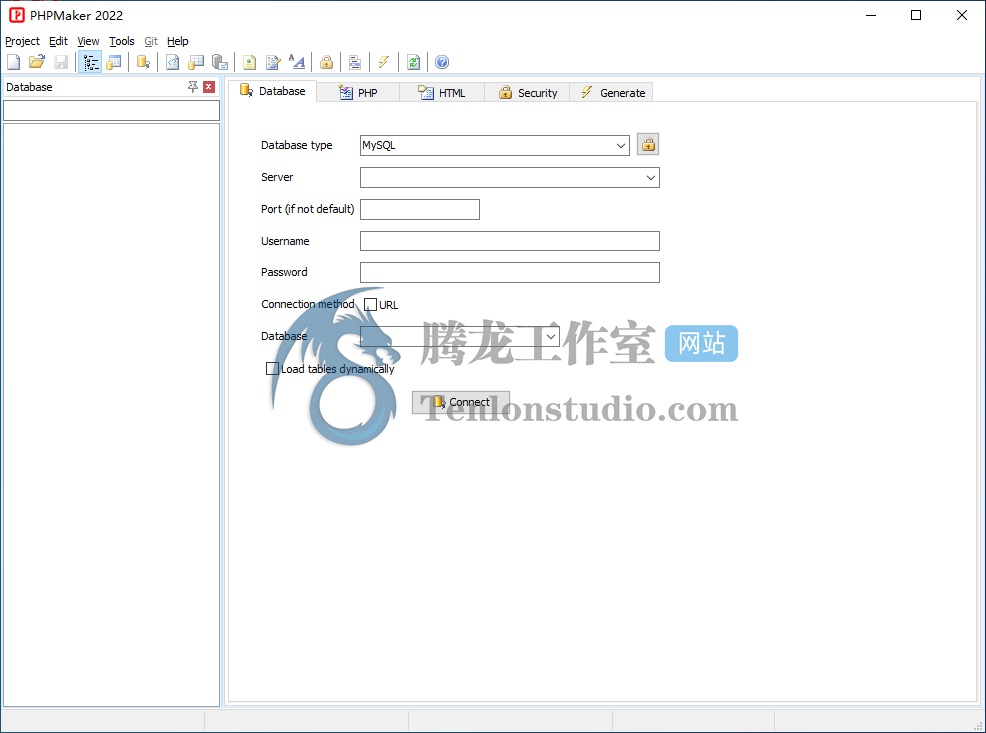Image resolution: width=986 pixels, height=733 pixels.
Task: Click the table grid with database toolbar icon
Action: (x=196, y=62)
